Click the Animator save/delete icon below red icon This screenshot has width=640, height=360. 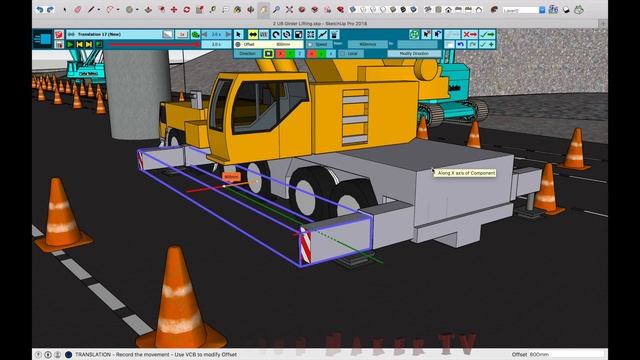tap(59, 44)
